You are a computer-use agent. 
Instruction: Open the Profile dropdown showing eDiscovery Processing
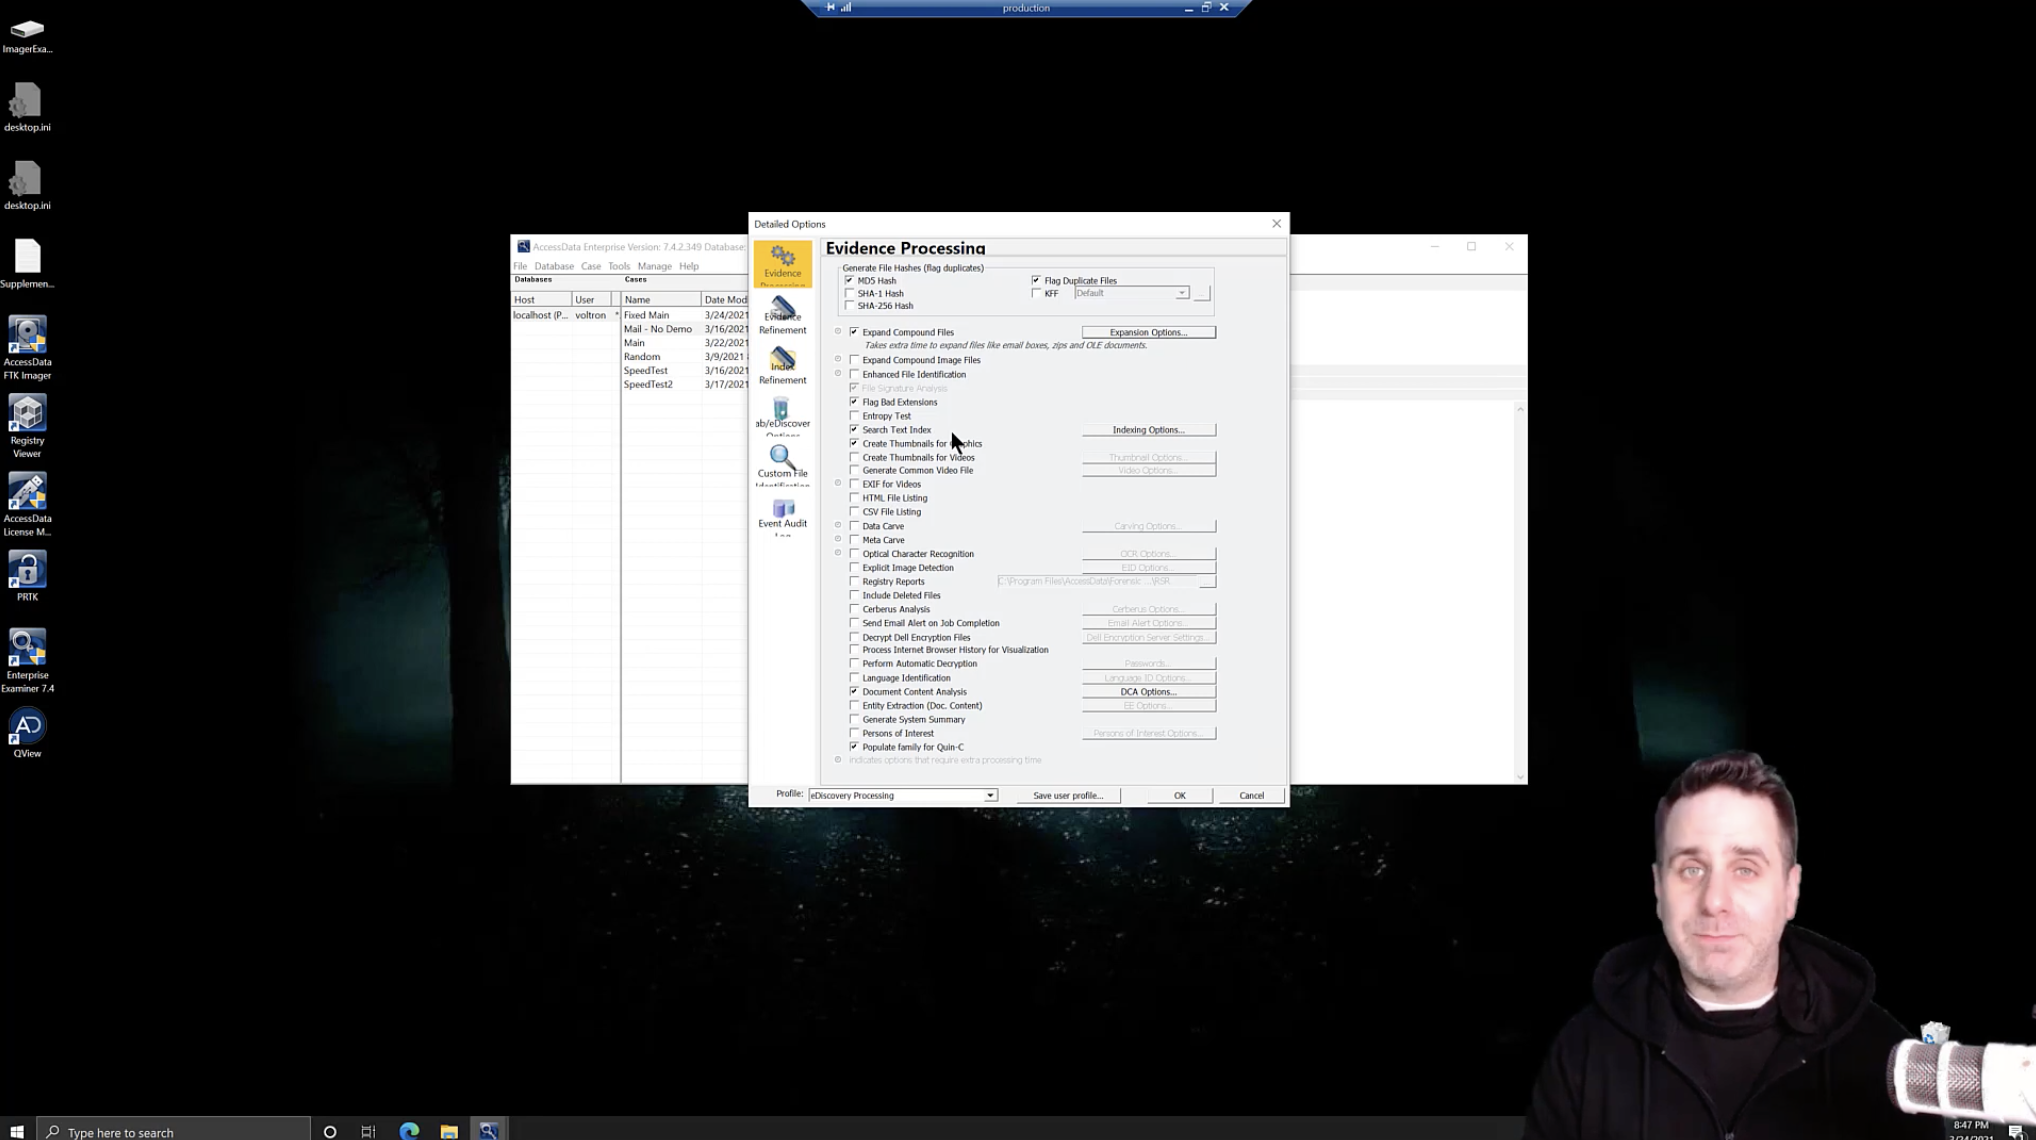point(990,795)
